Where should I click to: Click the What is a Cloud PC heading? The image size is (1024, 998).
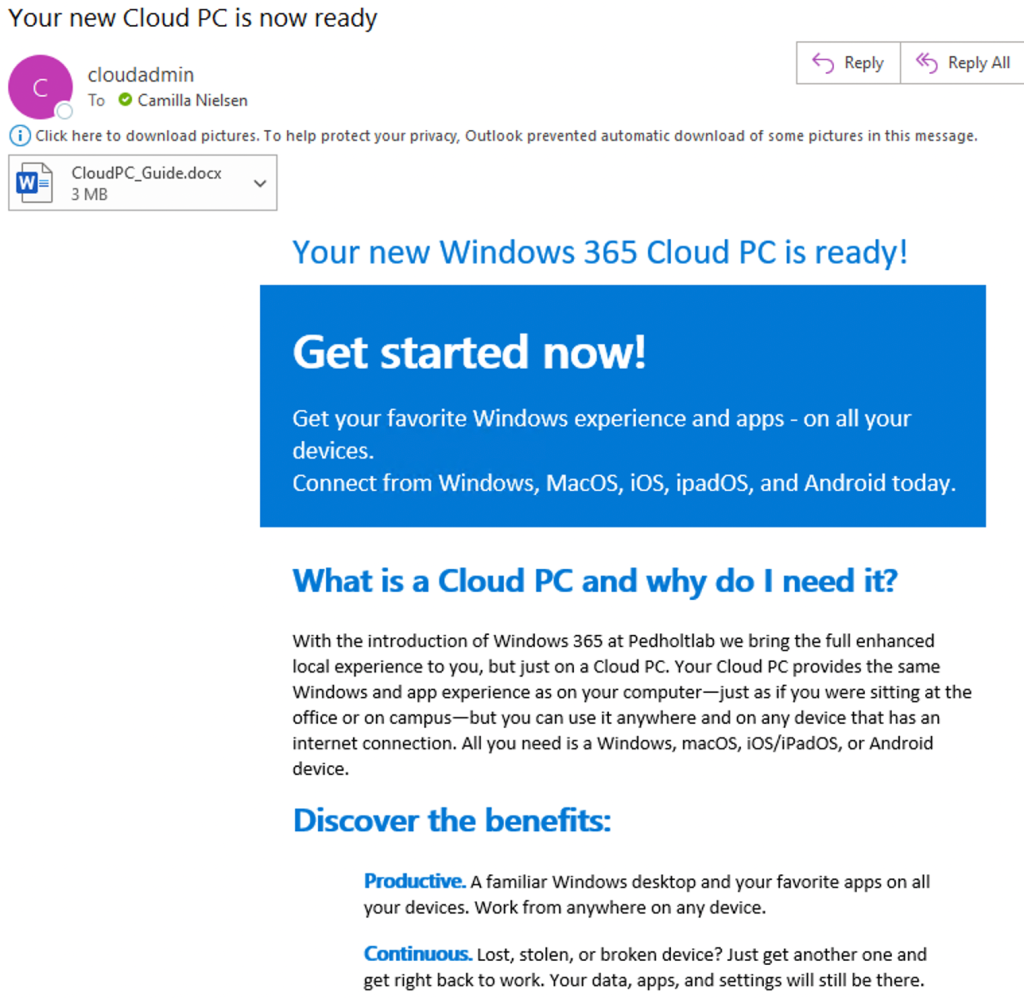595,581
